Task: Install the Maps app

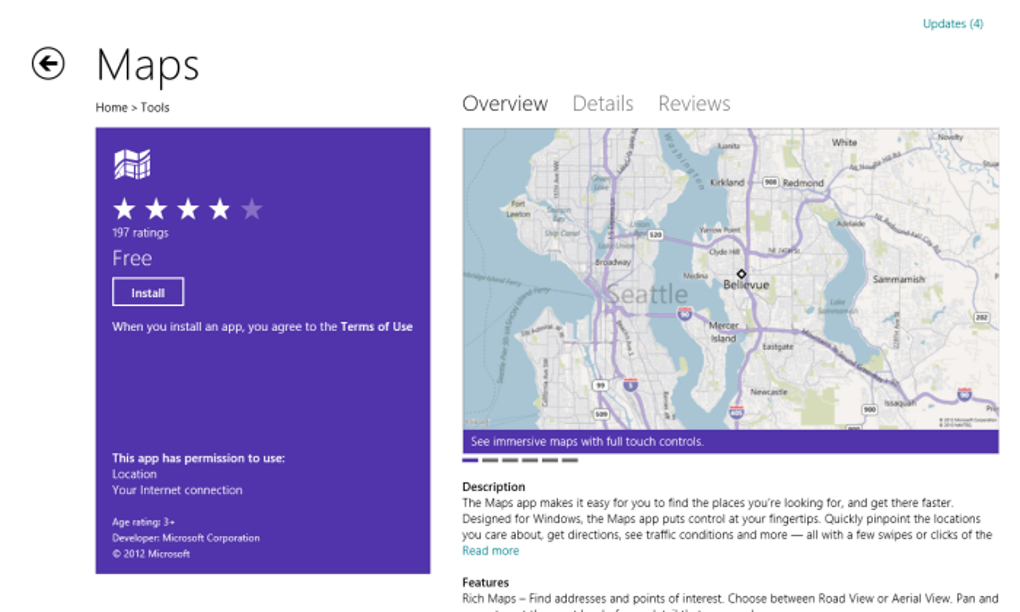Action: [148, 292]
